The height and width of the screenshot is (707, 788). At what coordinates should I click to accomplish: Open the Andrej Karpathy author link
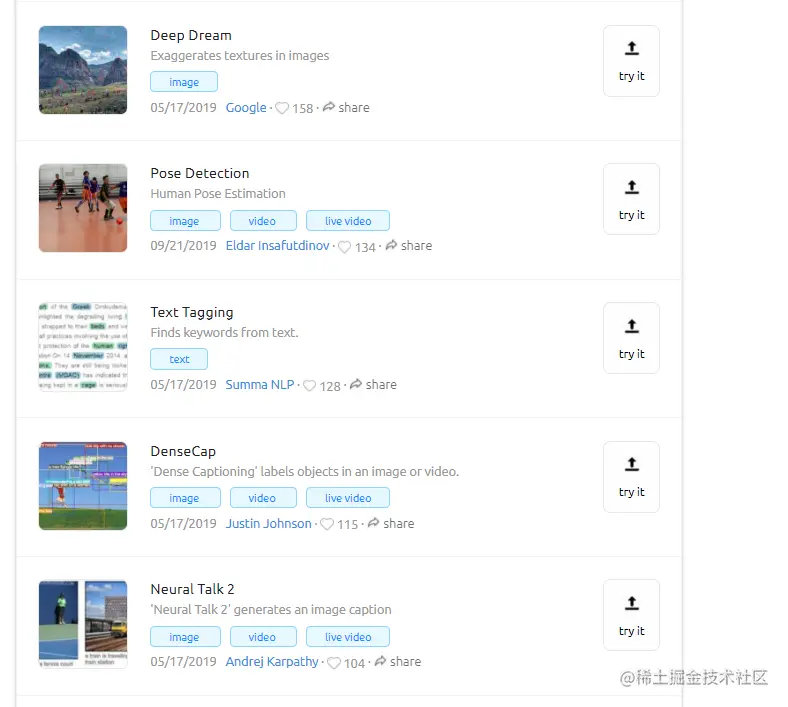[272, 662]
